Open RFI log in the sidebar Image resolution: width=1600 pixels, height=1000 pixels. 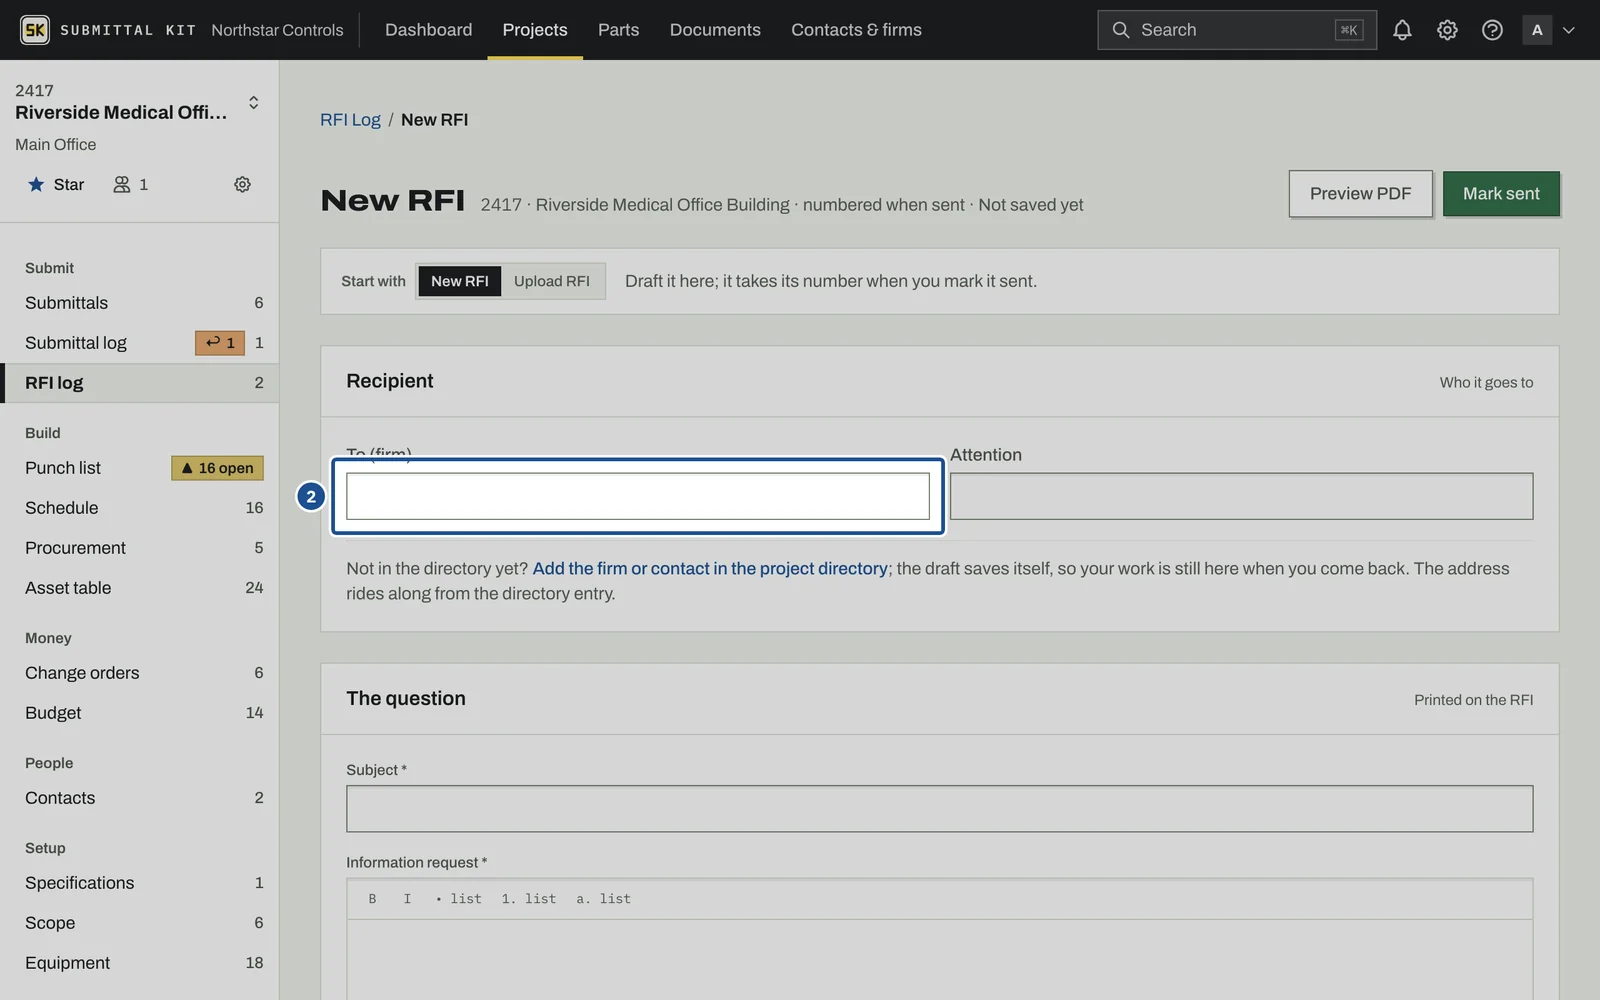click(140, 383)
